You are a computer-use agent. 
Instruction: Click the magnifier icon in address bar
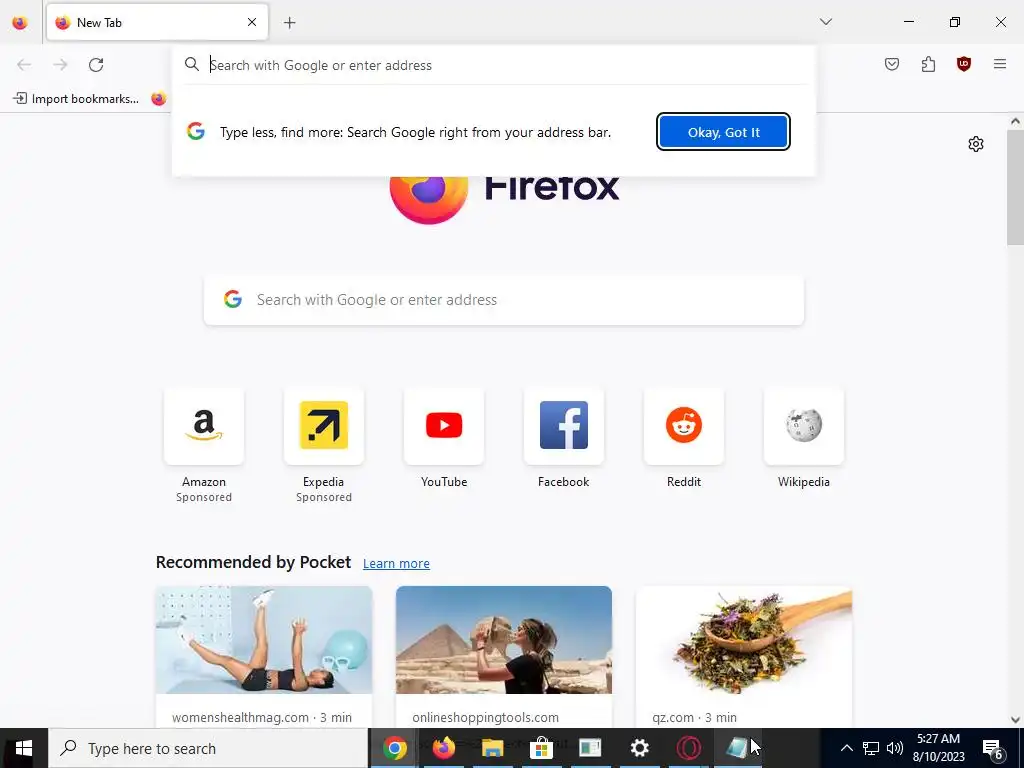191,64
